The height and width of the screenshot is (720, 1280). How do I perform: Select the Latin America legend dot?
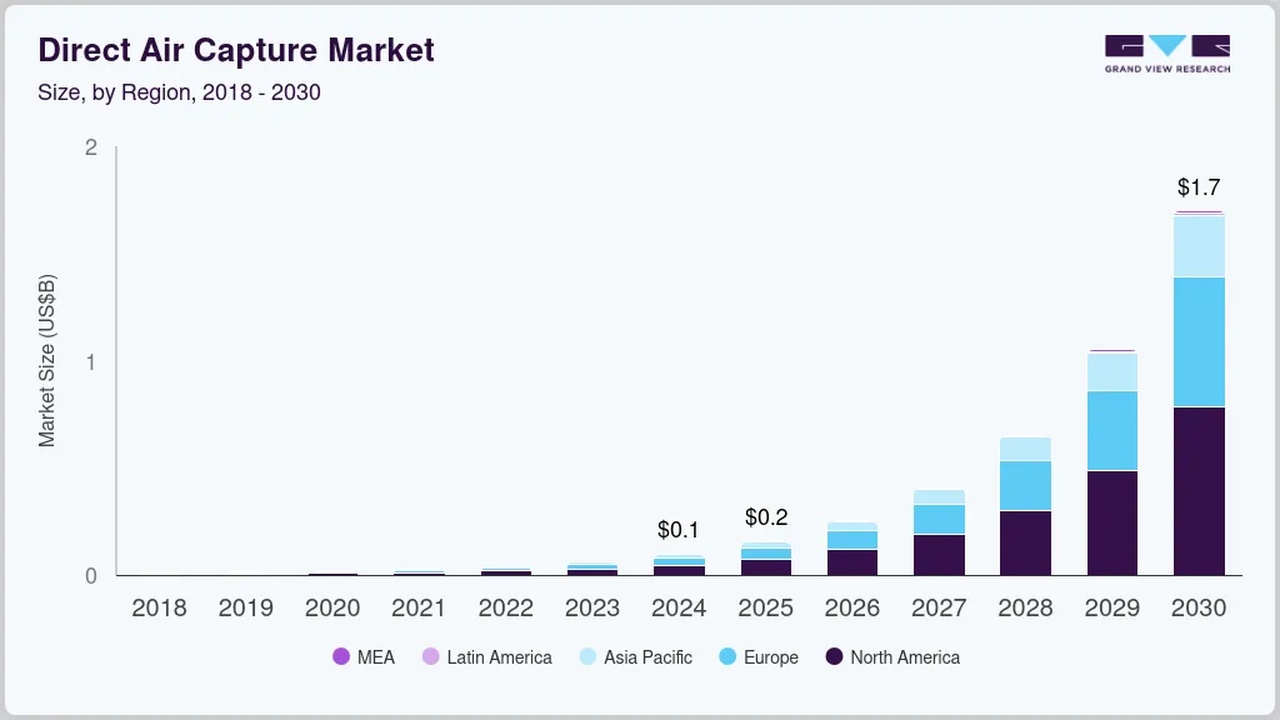(x=430, y=657)
